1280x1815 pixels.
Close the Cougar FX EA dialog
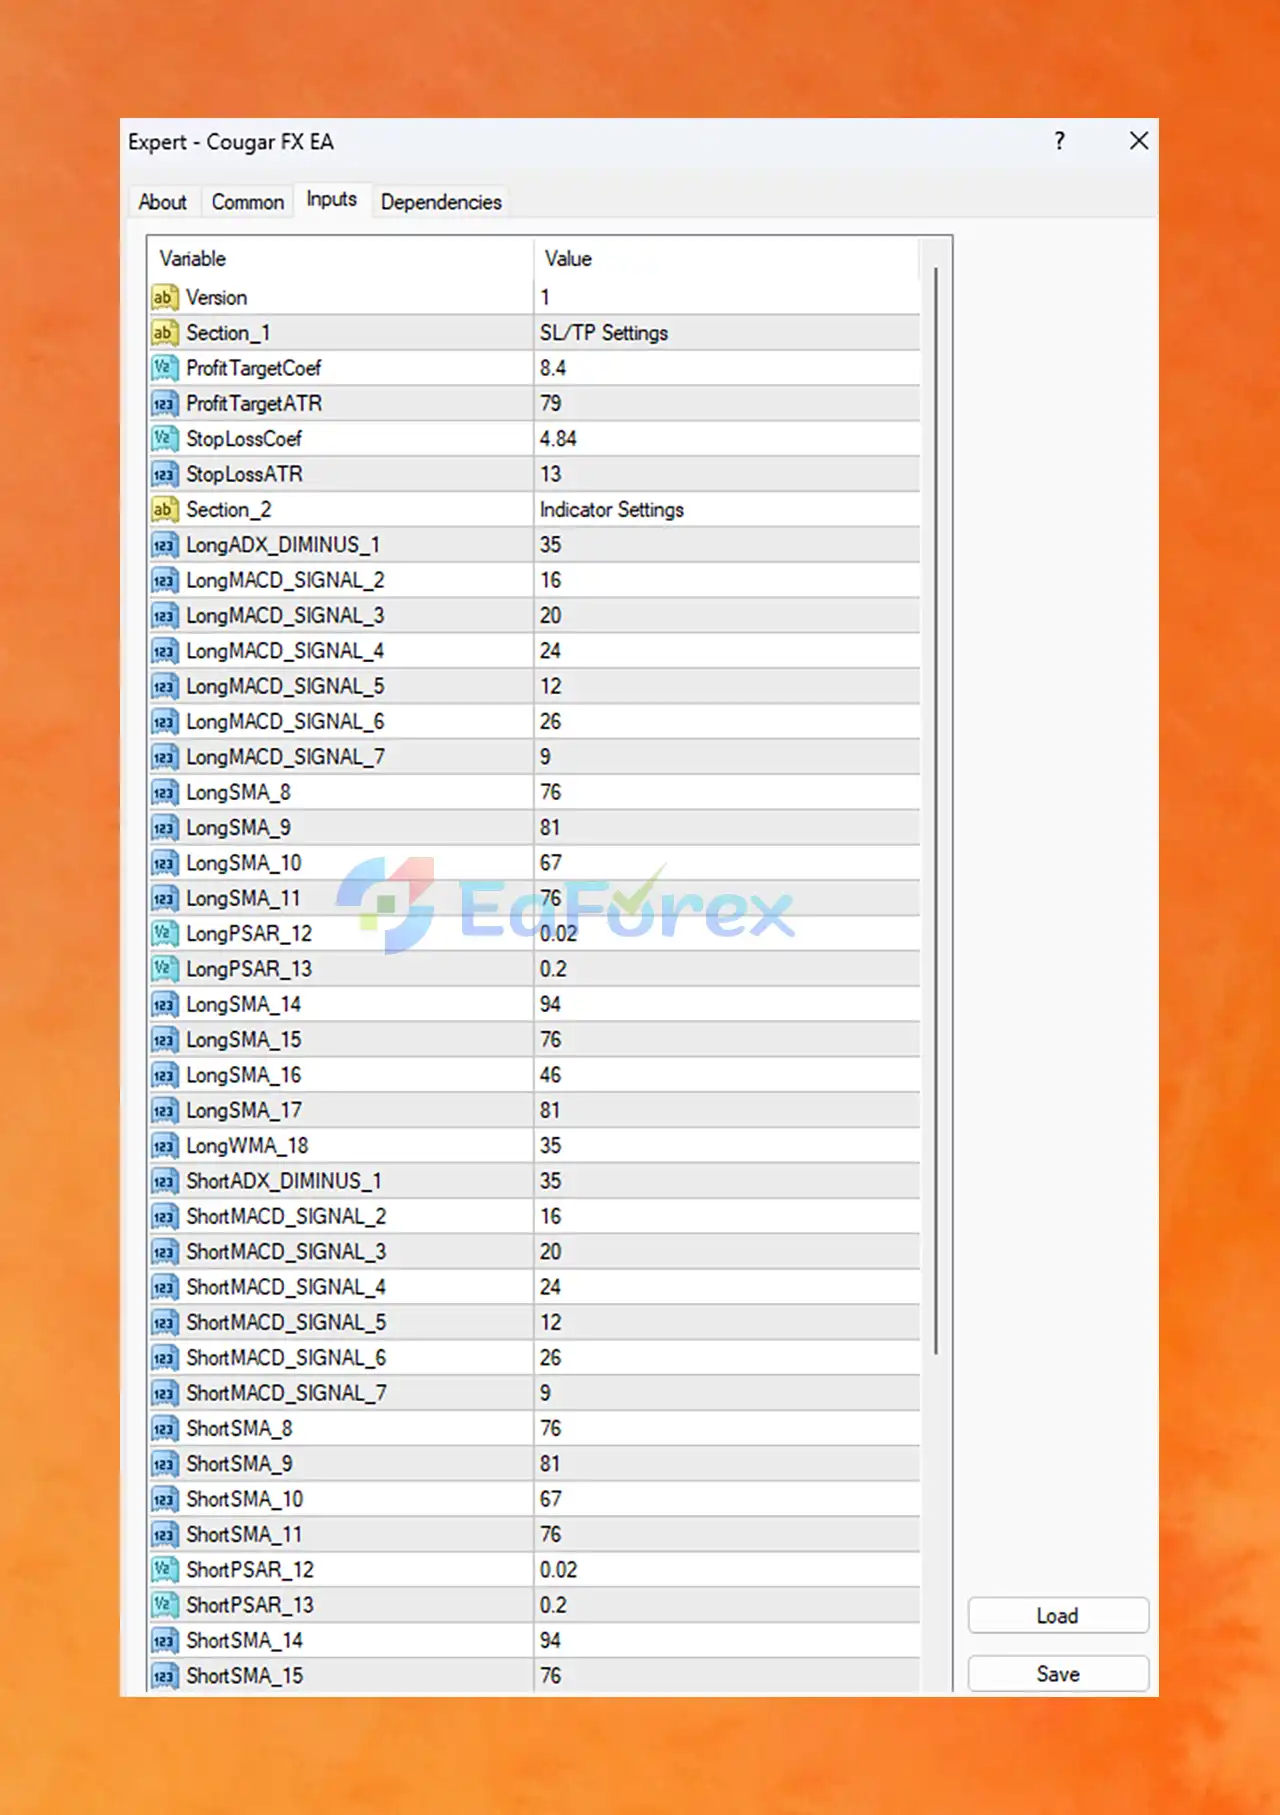(1138, 141)
